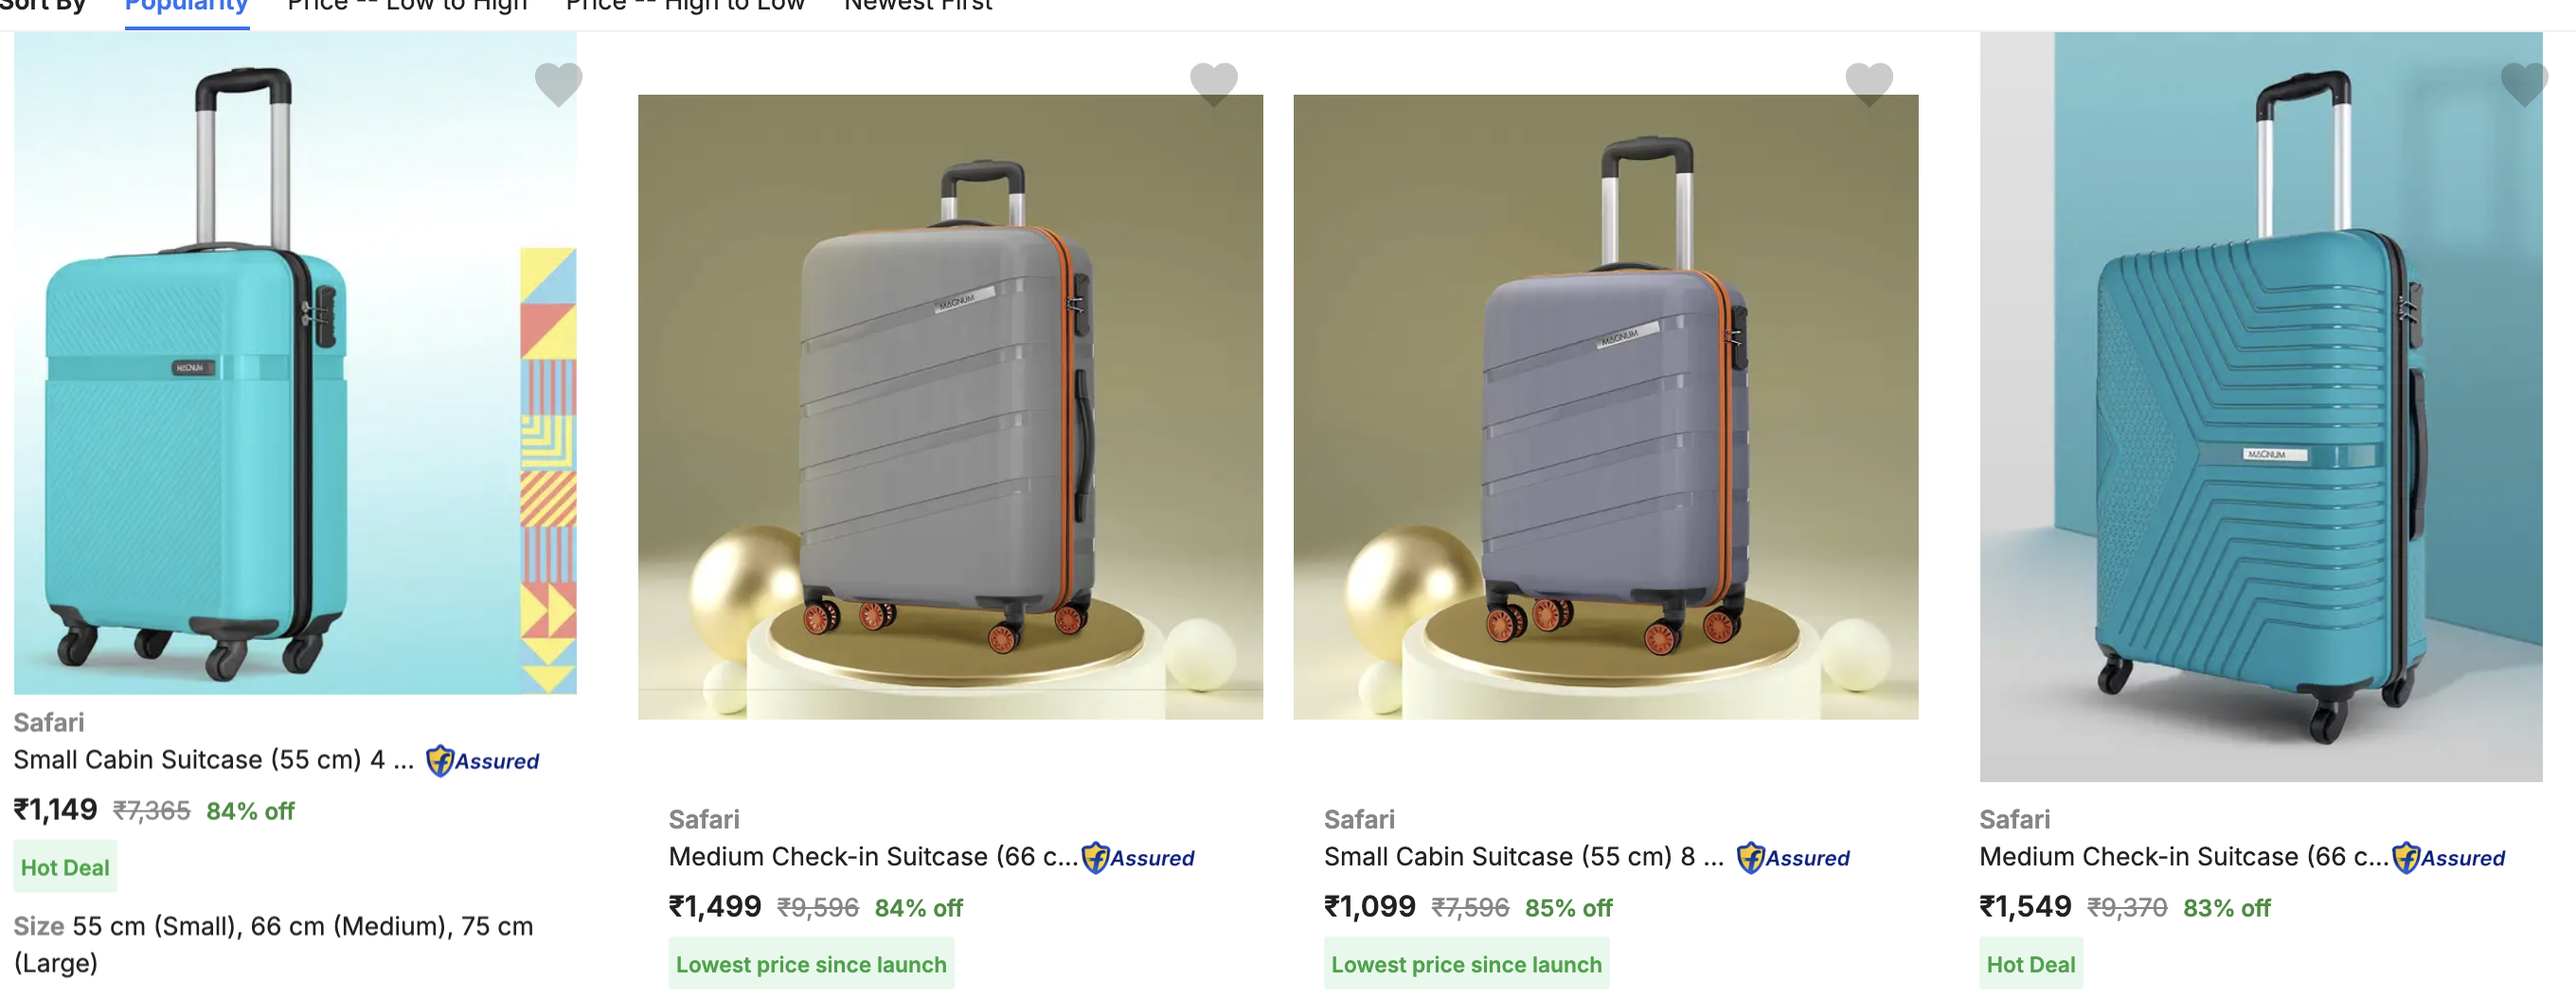Favorite the ₹1,099 Small Cabin Suitcase
Image resolution: width=2576 pixels, height=998 pixels.
click(x=1868, y=83)
